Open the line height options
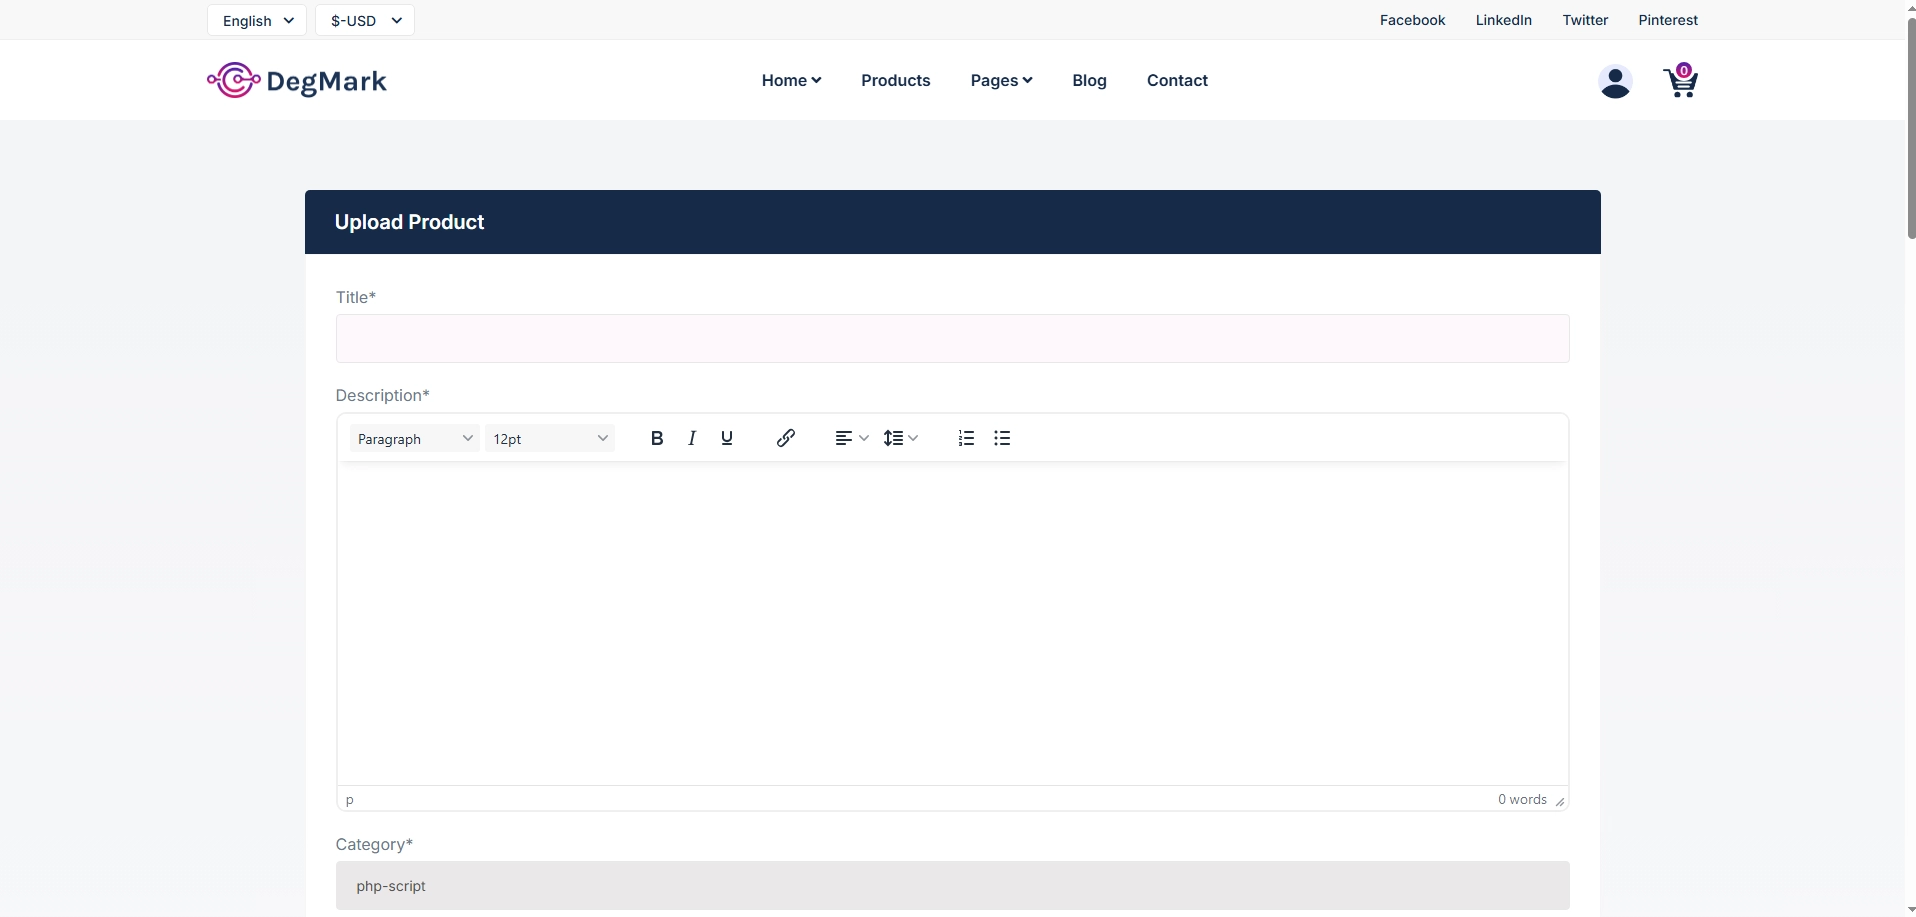 pyautogui.click(x=901, y=438)
